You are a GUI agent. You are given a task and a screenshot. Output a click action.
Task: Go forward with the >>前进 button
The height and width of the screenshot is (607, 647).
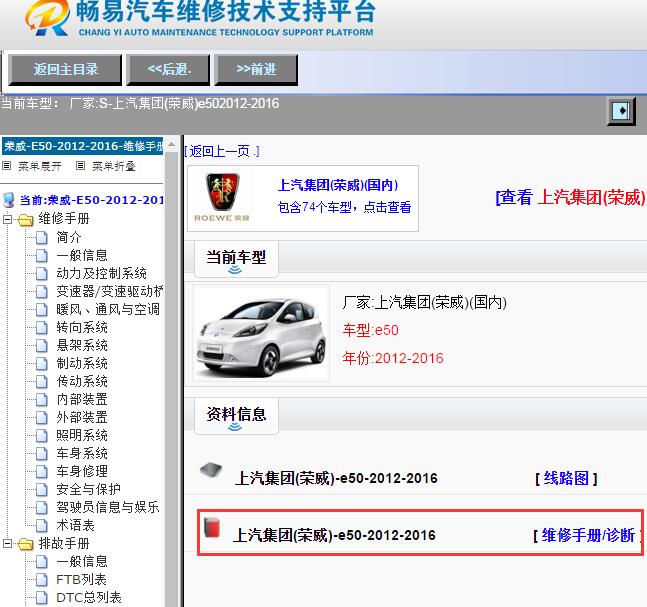pos(256,70)
